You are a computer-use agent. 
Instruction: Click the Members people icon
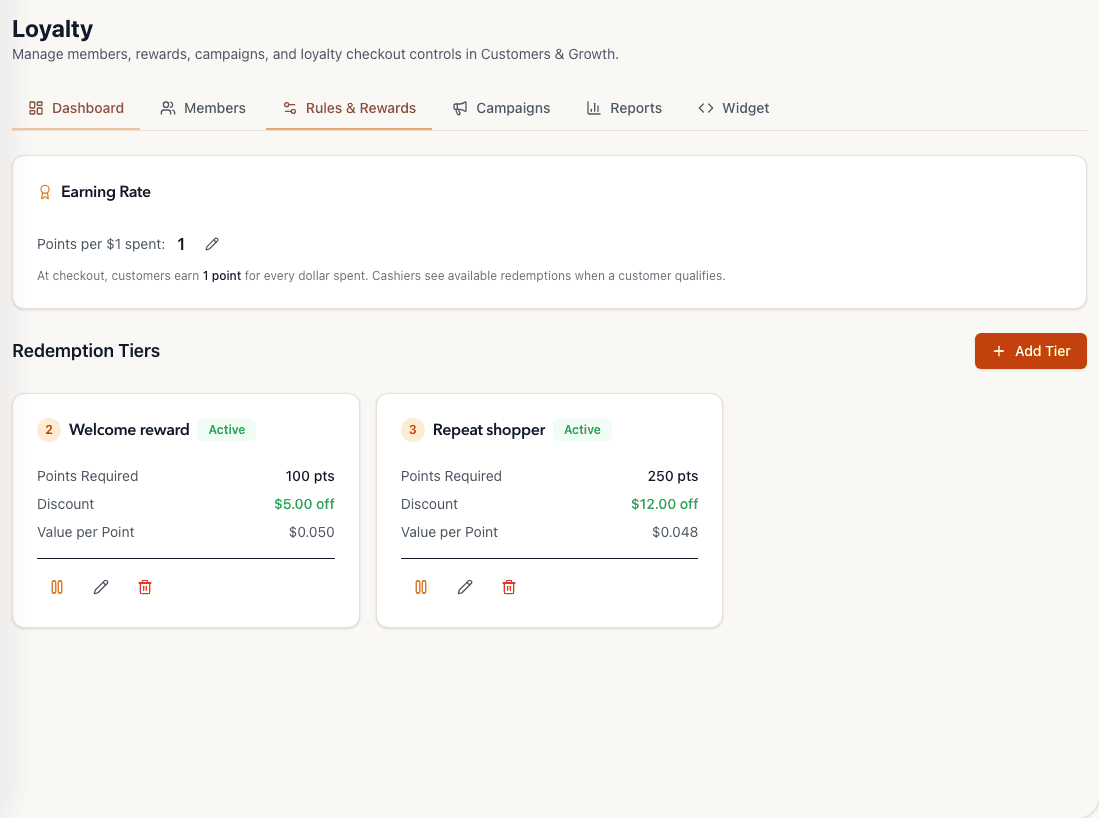pos(168,108)
